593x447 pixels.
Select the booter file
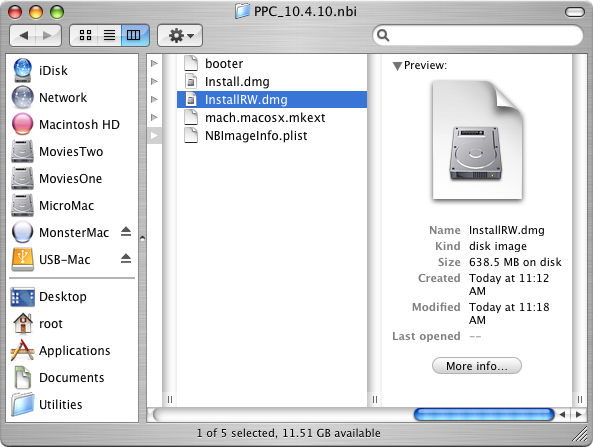pyautogui.click(x=272, y=64)
